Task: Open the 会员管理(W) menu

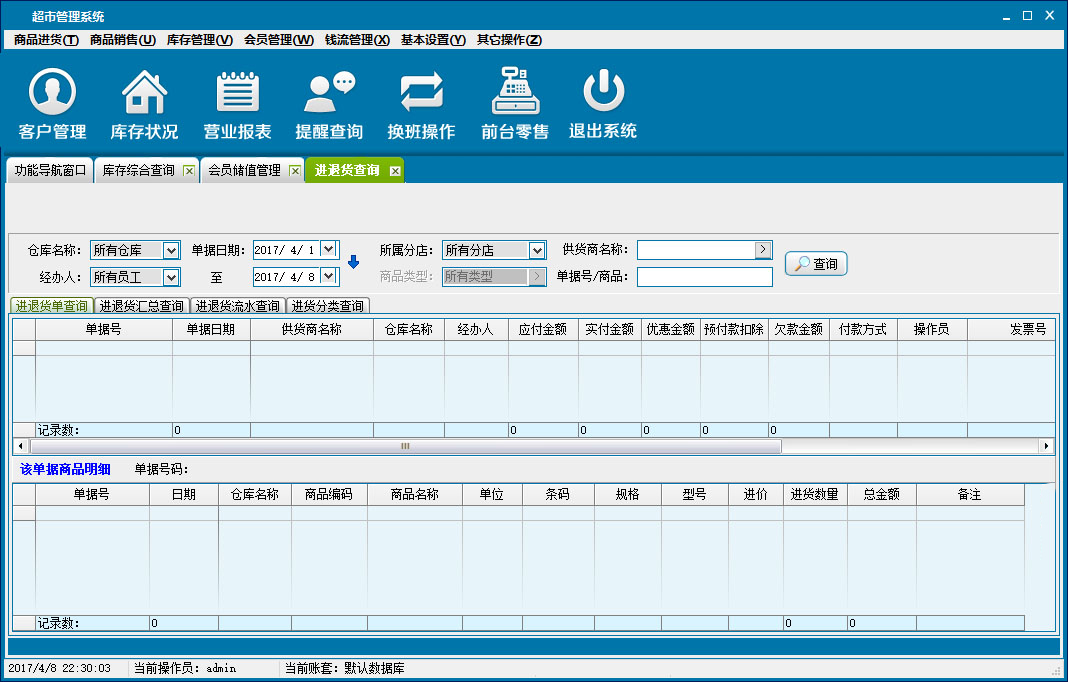Action: 279,40
